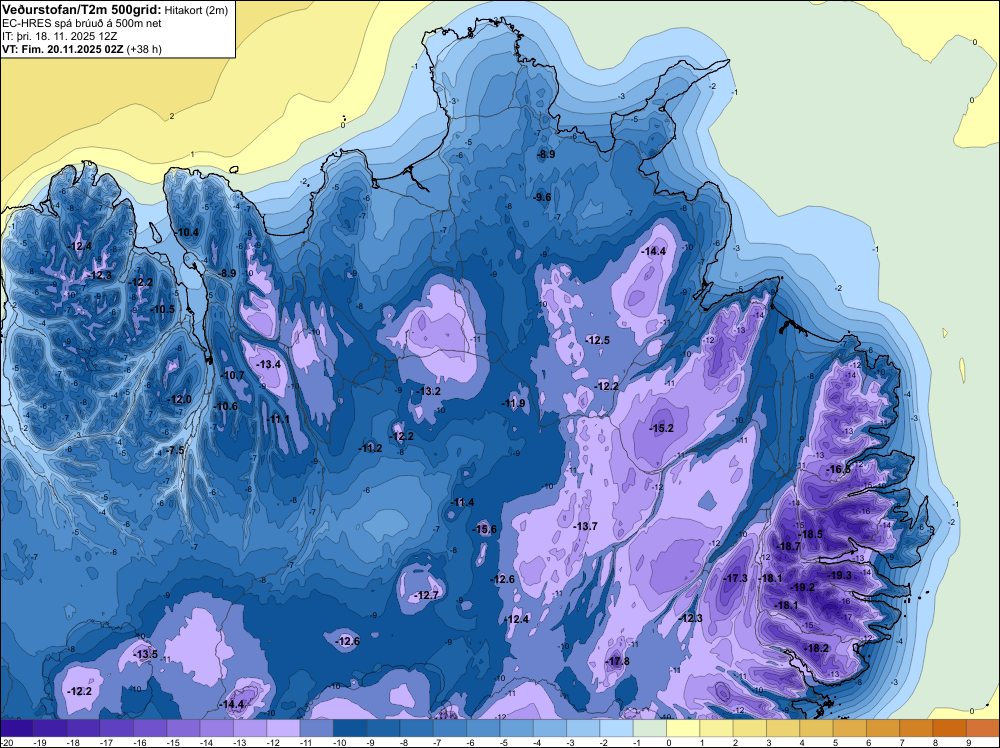Click the -10.6 temperature label
The width and height of the screenshot is (1000, 748).
pyautogui.click(x=226, y=406)
